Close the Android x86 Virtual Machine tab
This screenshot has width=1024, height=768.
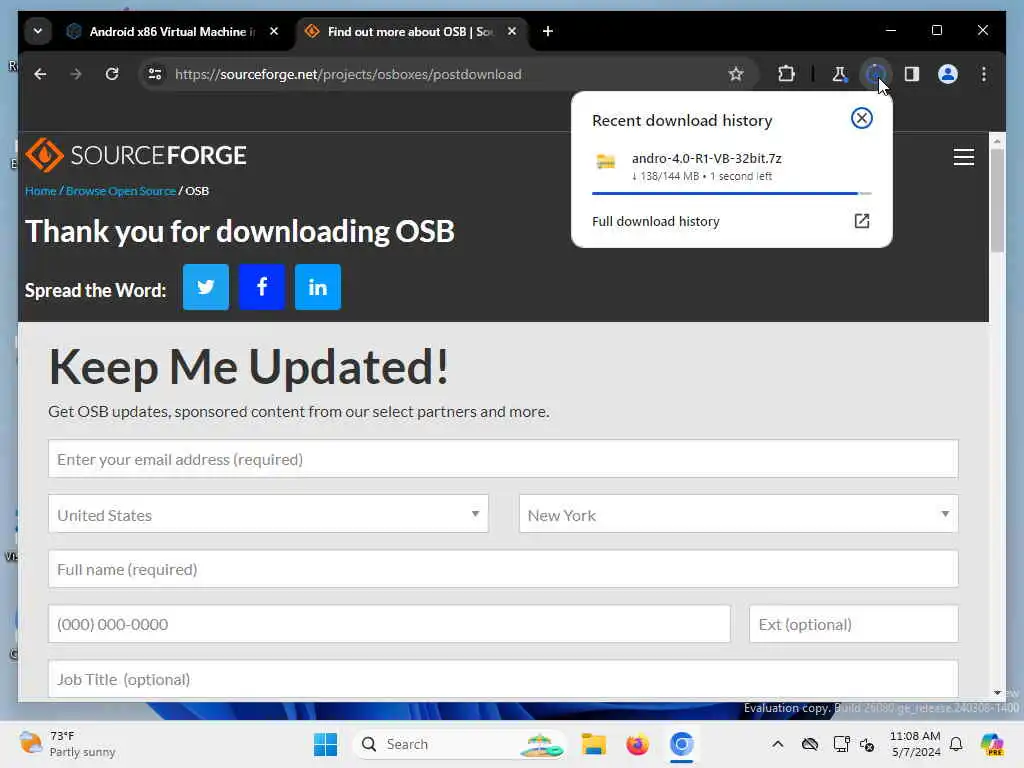pyautogui.click(x=274, y=31)
